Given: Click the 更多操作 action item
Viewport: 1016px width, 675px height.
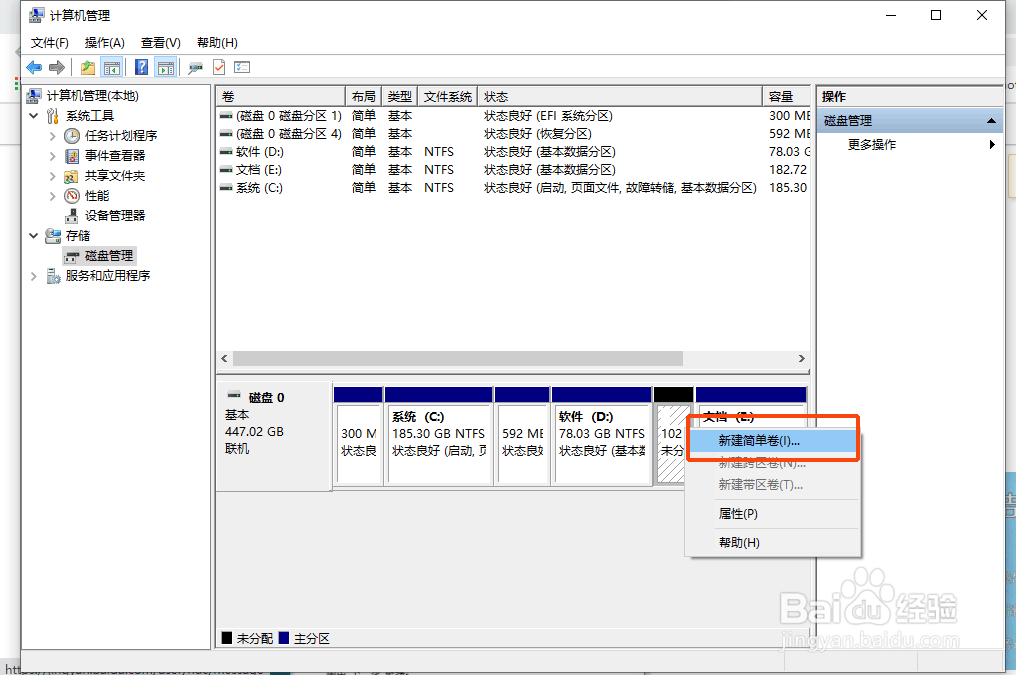Looking at the screenshot, I should coord(872,144).
